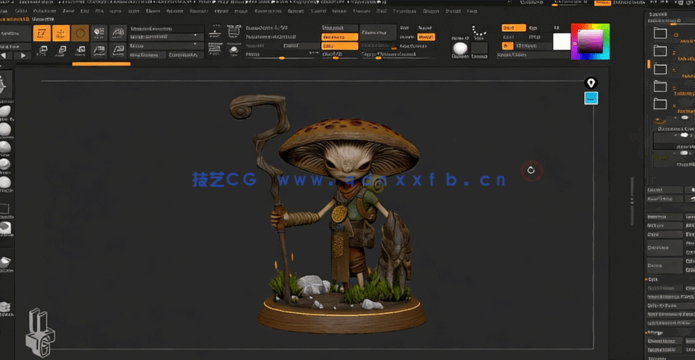Click the empty square outline icon in left tray
Viewport: 695px width, 360px height.
[4, 208]
